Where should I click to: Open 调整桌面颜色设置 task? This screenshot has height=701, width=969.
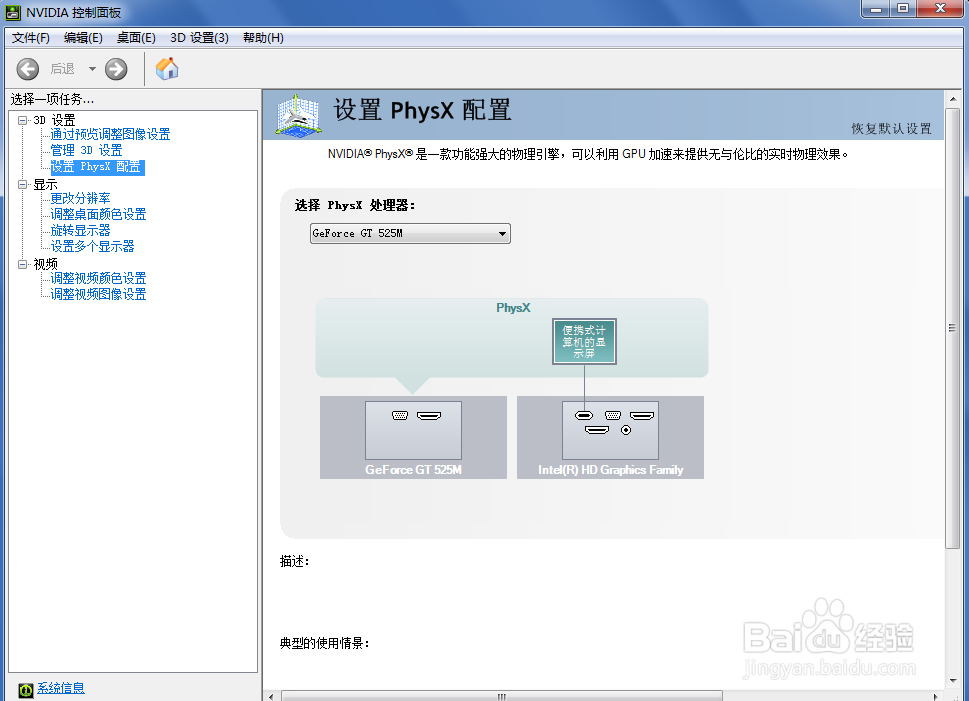coord(98,215)
